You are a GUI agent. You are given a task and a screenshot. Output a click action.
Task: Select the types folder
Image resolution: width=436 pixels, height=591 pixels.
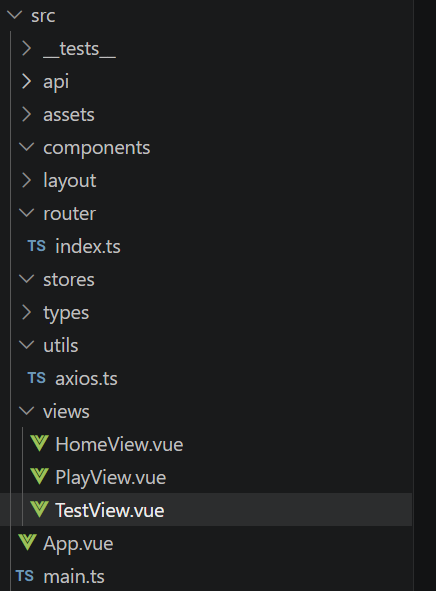tap(66, 313)
